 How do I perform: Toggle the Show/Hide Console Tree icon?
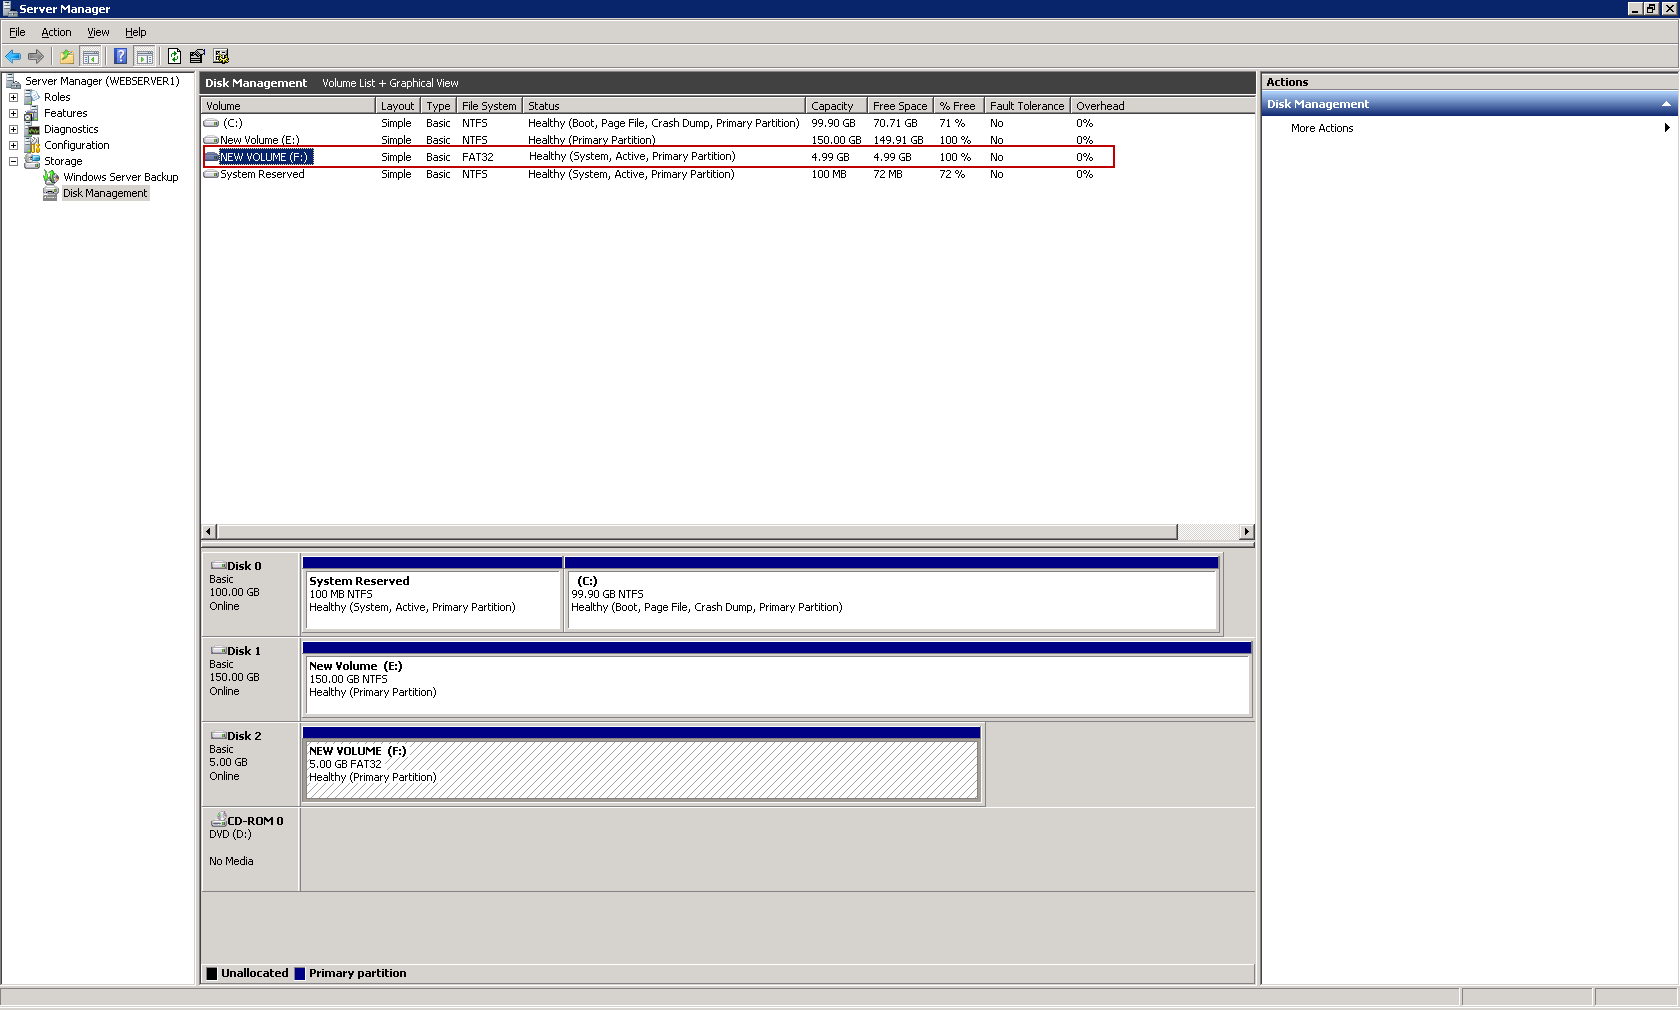[x=91, y=56]
